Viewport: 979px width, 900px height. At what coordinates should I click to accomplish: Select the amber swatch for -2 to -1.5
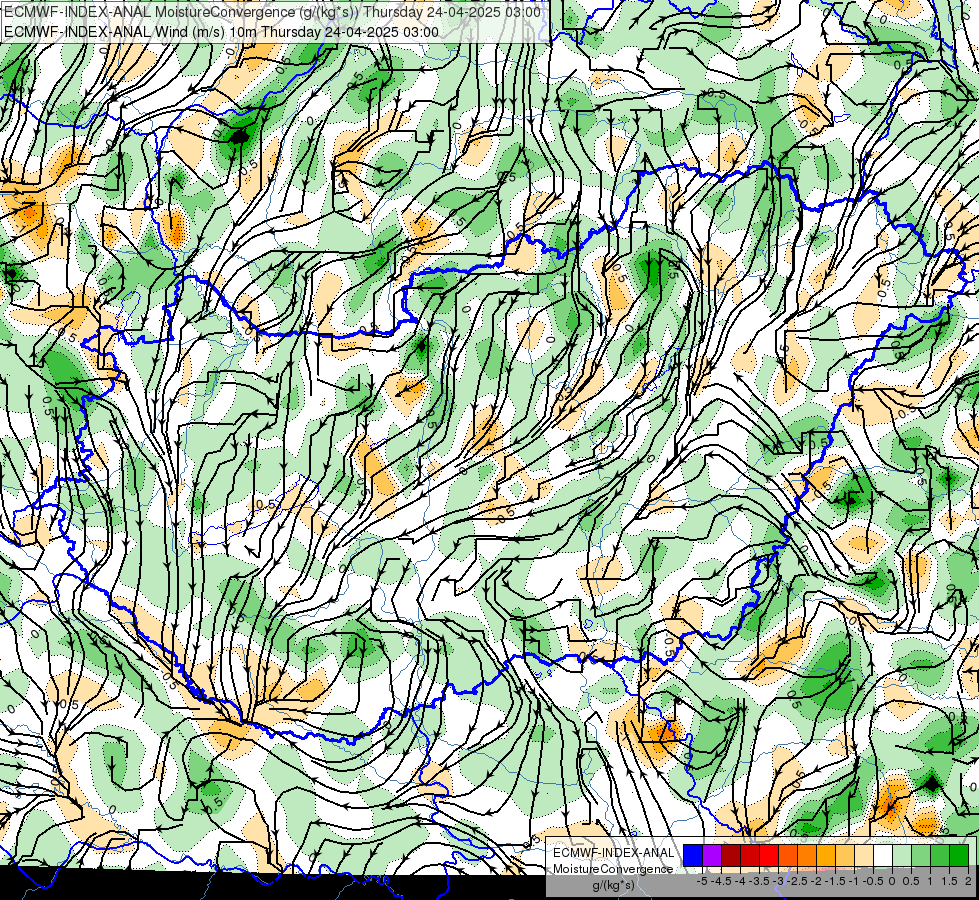826,855
